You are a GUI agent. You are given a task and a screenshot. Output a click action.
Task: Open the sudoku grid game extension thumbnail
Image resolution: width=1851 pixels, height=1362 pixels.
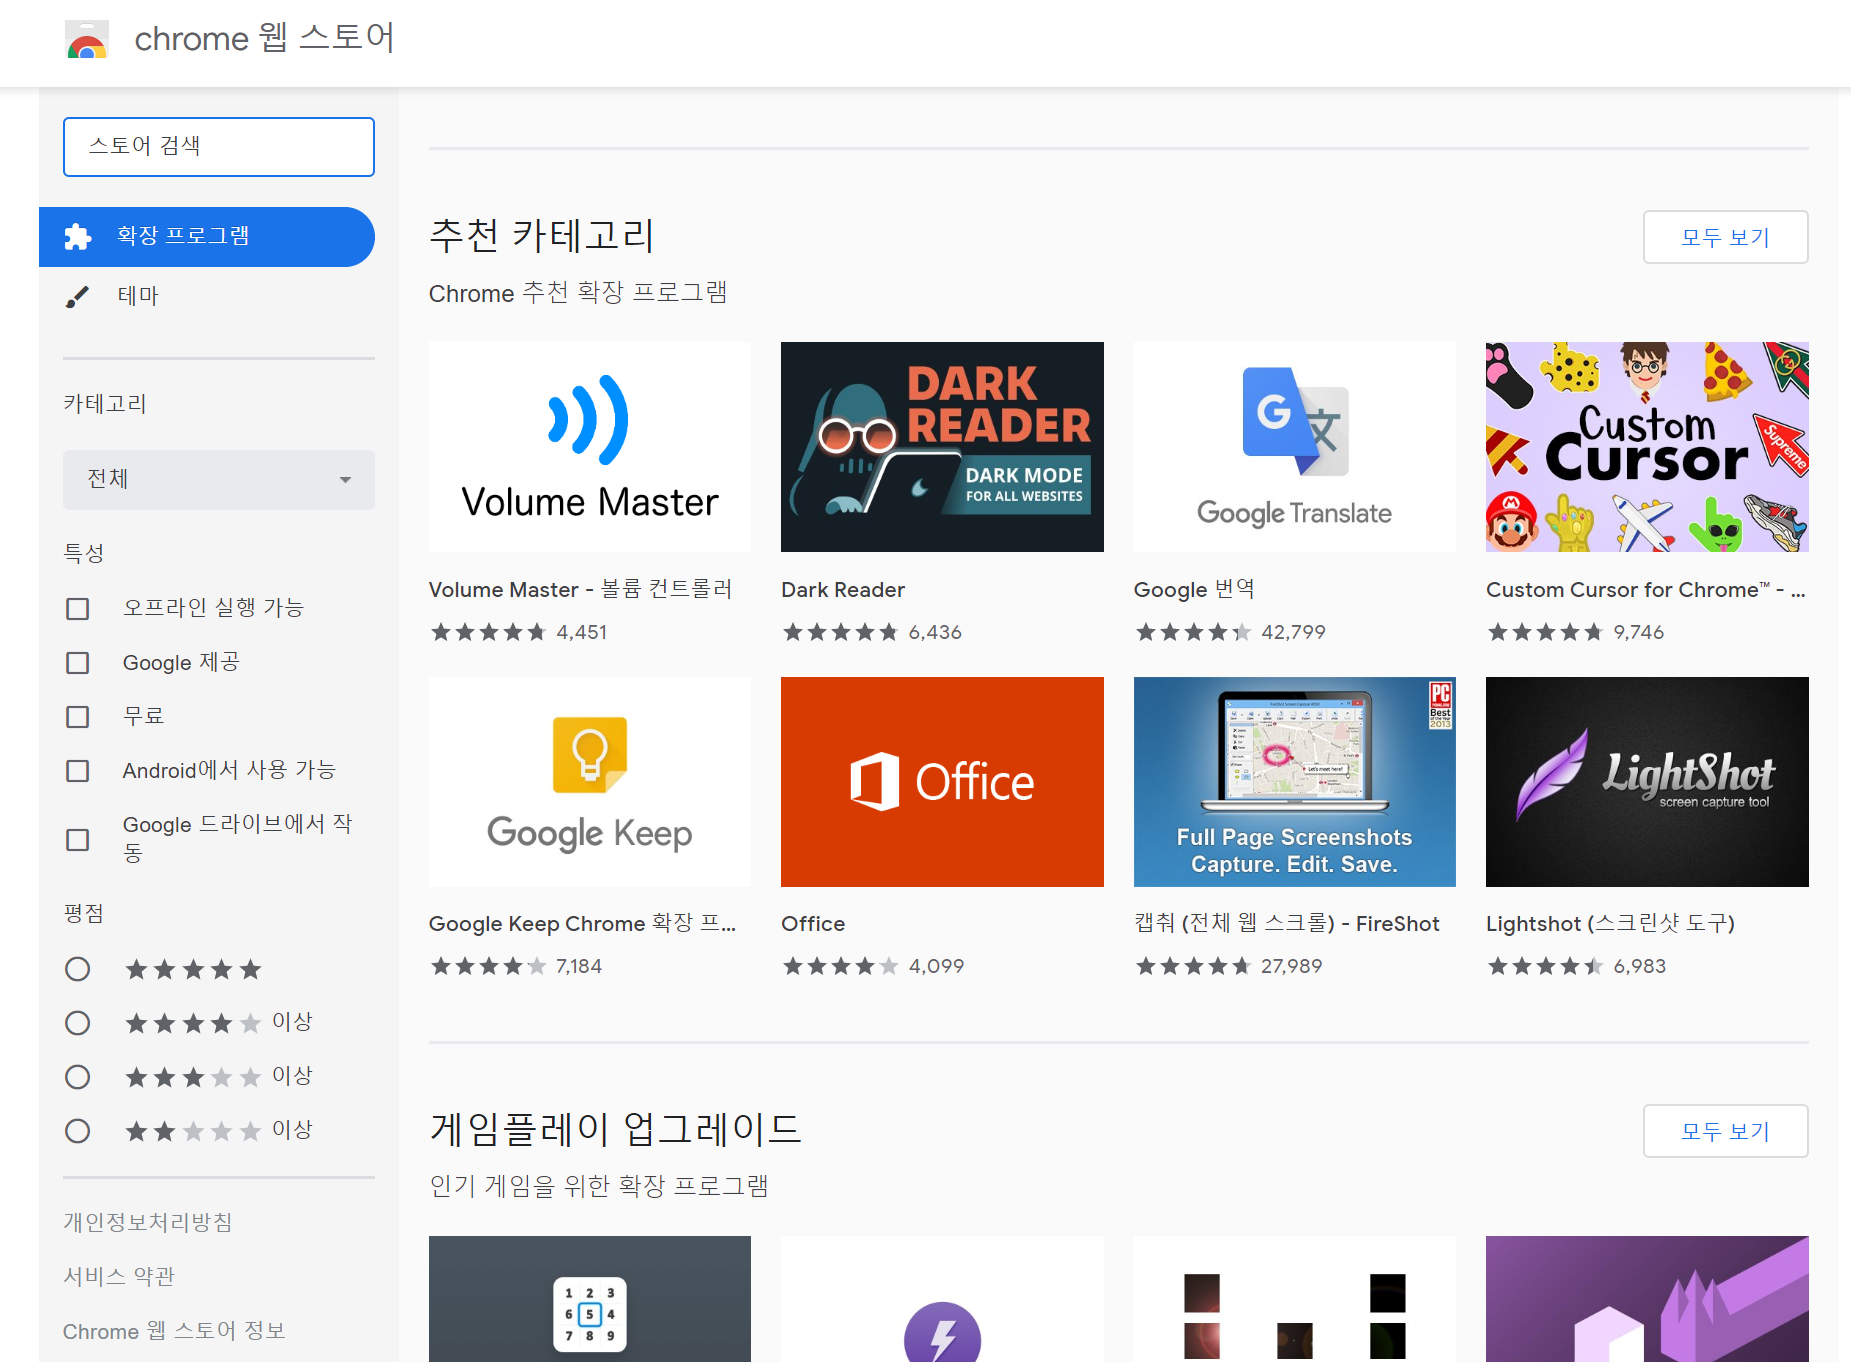click(x=590, y=1299)
